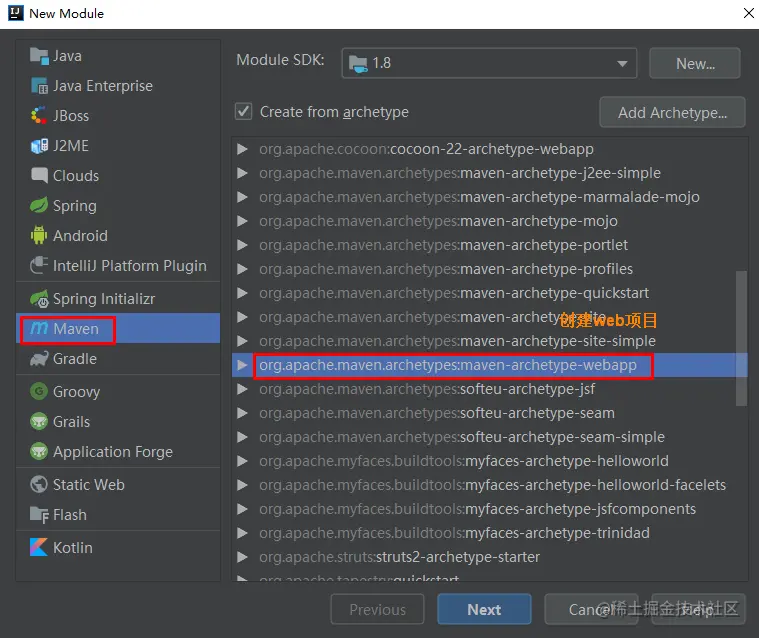Select the Spring Initializr icon

[39, 299]
